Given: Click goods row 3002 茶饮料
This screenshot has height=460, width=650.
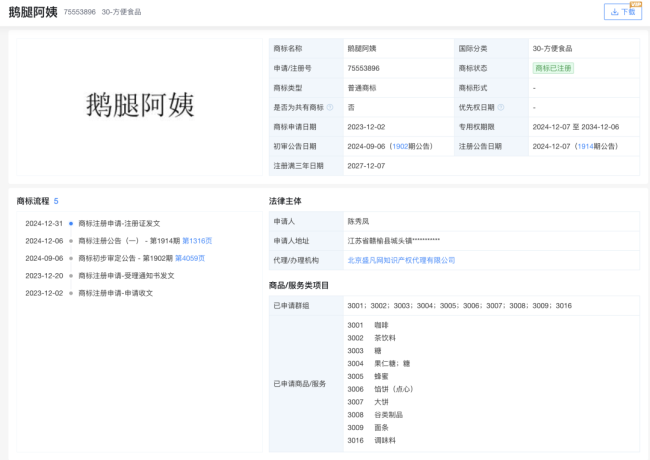Looking at the screenshot, I should (371, 338).
